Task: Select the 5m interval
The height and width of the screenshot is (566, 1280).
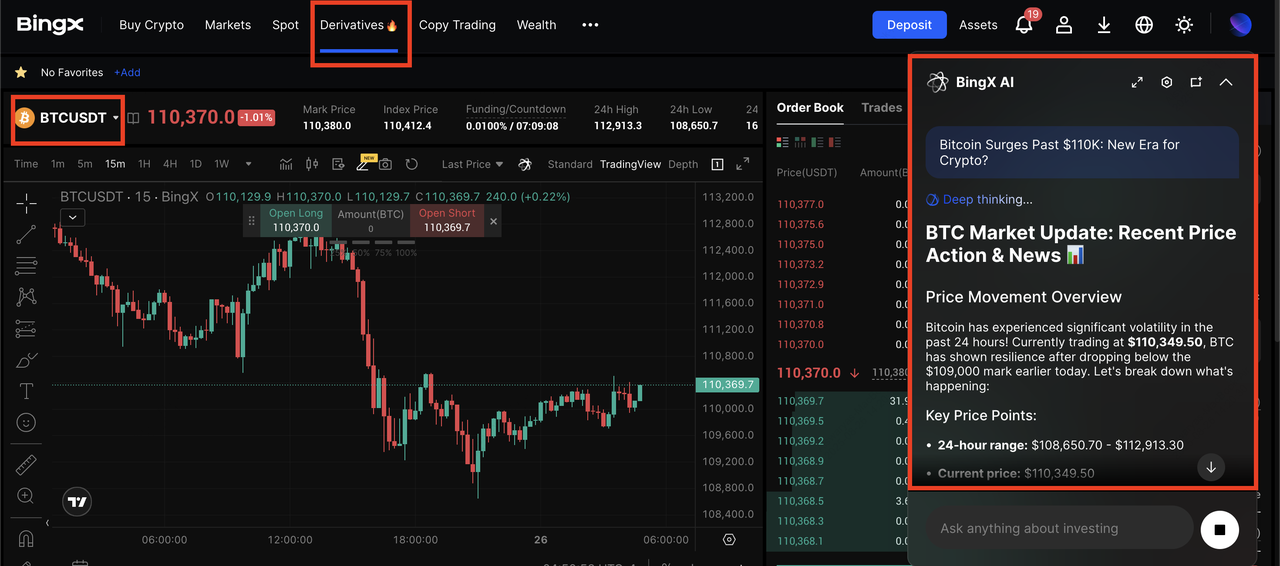Action: pyautogui.click(x=85, y=164)
